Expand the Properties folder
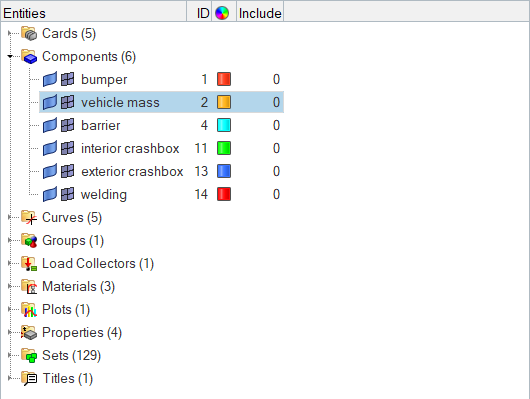 tap(10, 332)
